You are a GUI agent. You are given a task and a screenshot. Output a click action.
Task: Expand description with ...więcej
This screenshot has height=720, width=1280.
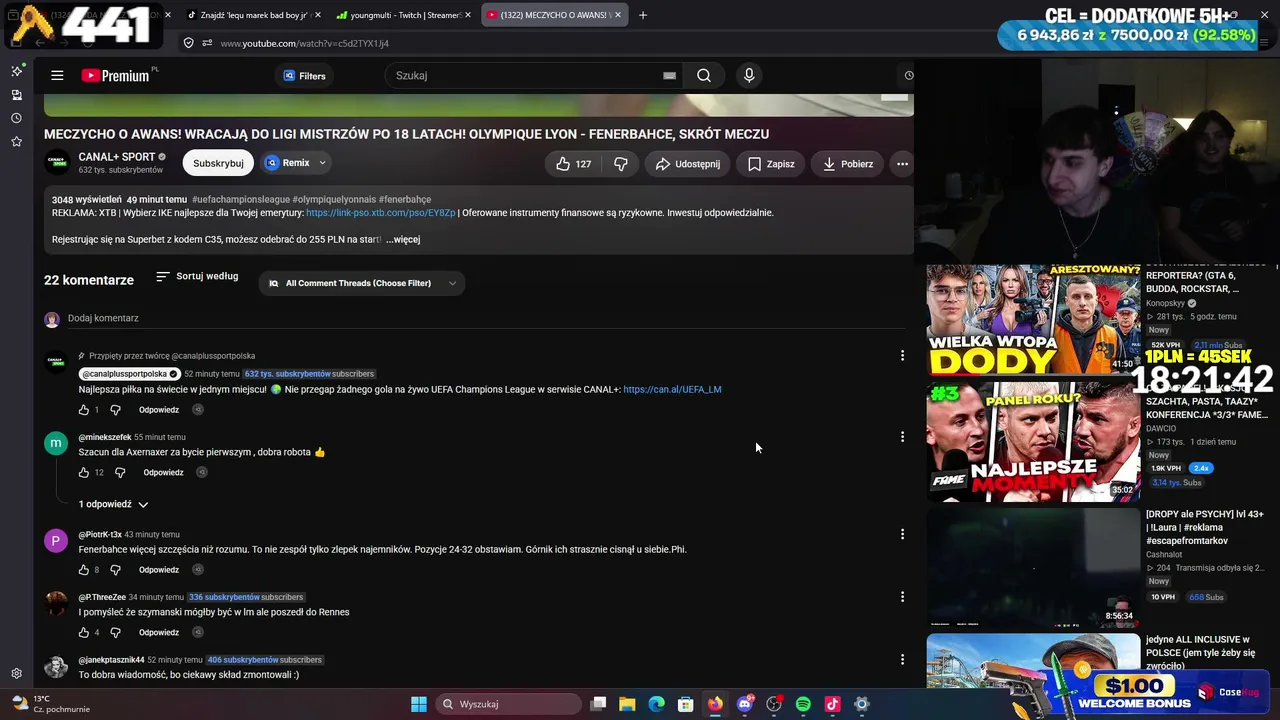point(403,240)
